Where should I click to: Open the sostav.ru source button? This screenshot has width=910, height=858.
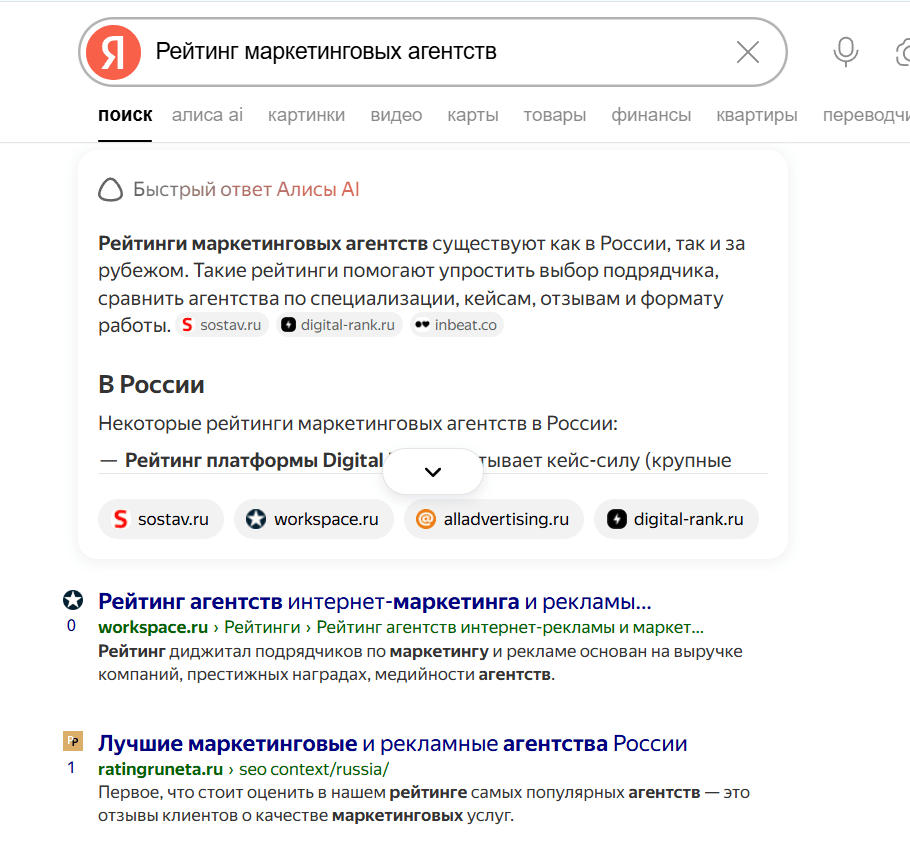click(x=161, y=519)
